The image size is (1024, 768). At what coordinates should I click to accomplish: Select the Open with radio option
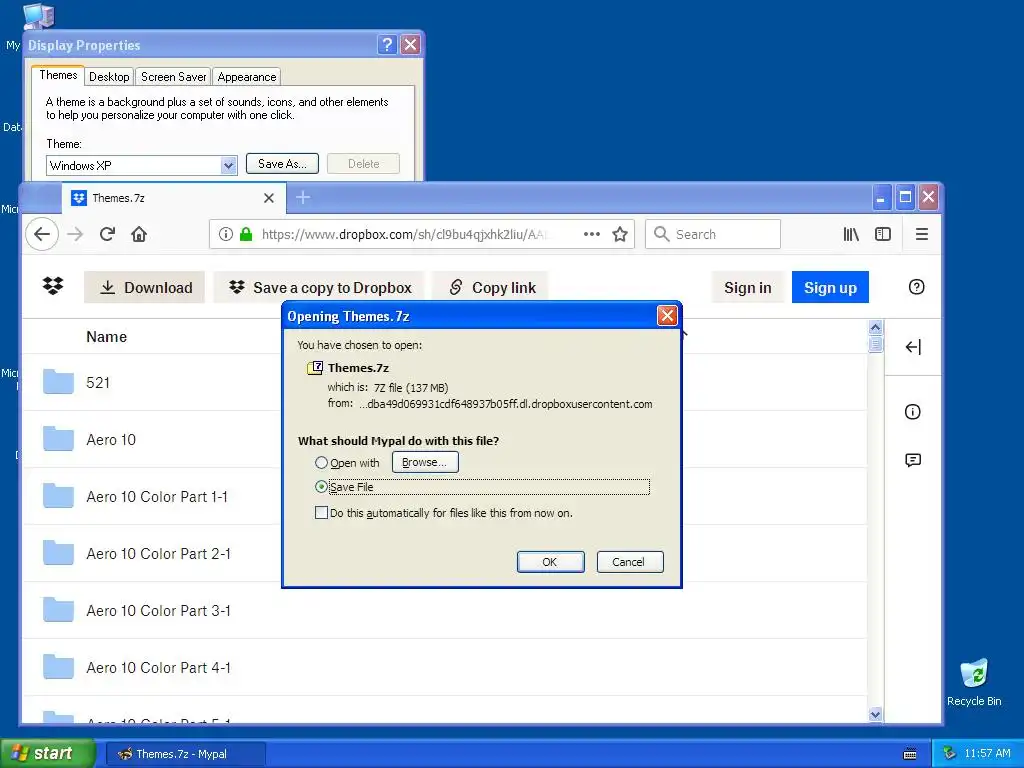point(321,462)
